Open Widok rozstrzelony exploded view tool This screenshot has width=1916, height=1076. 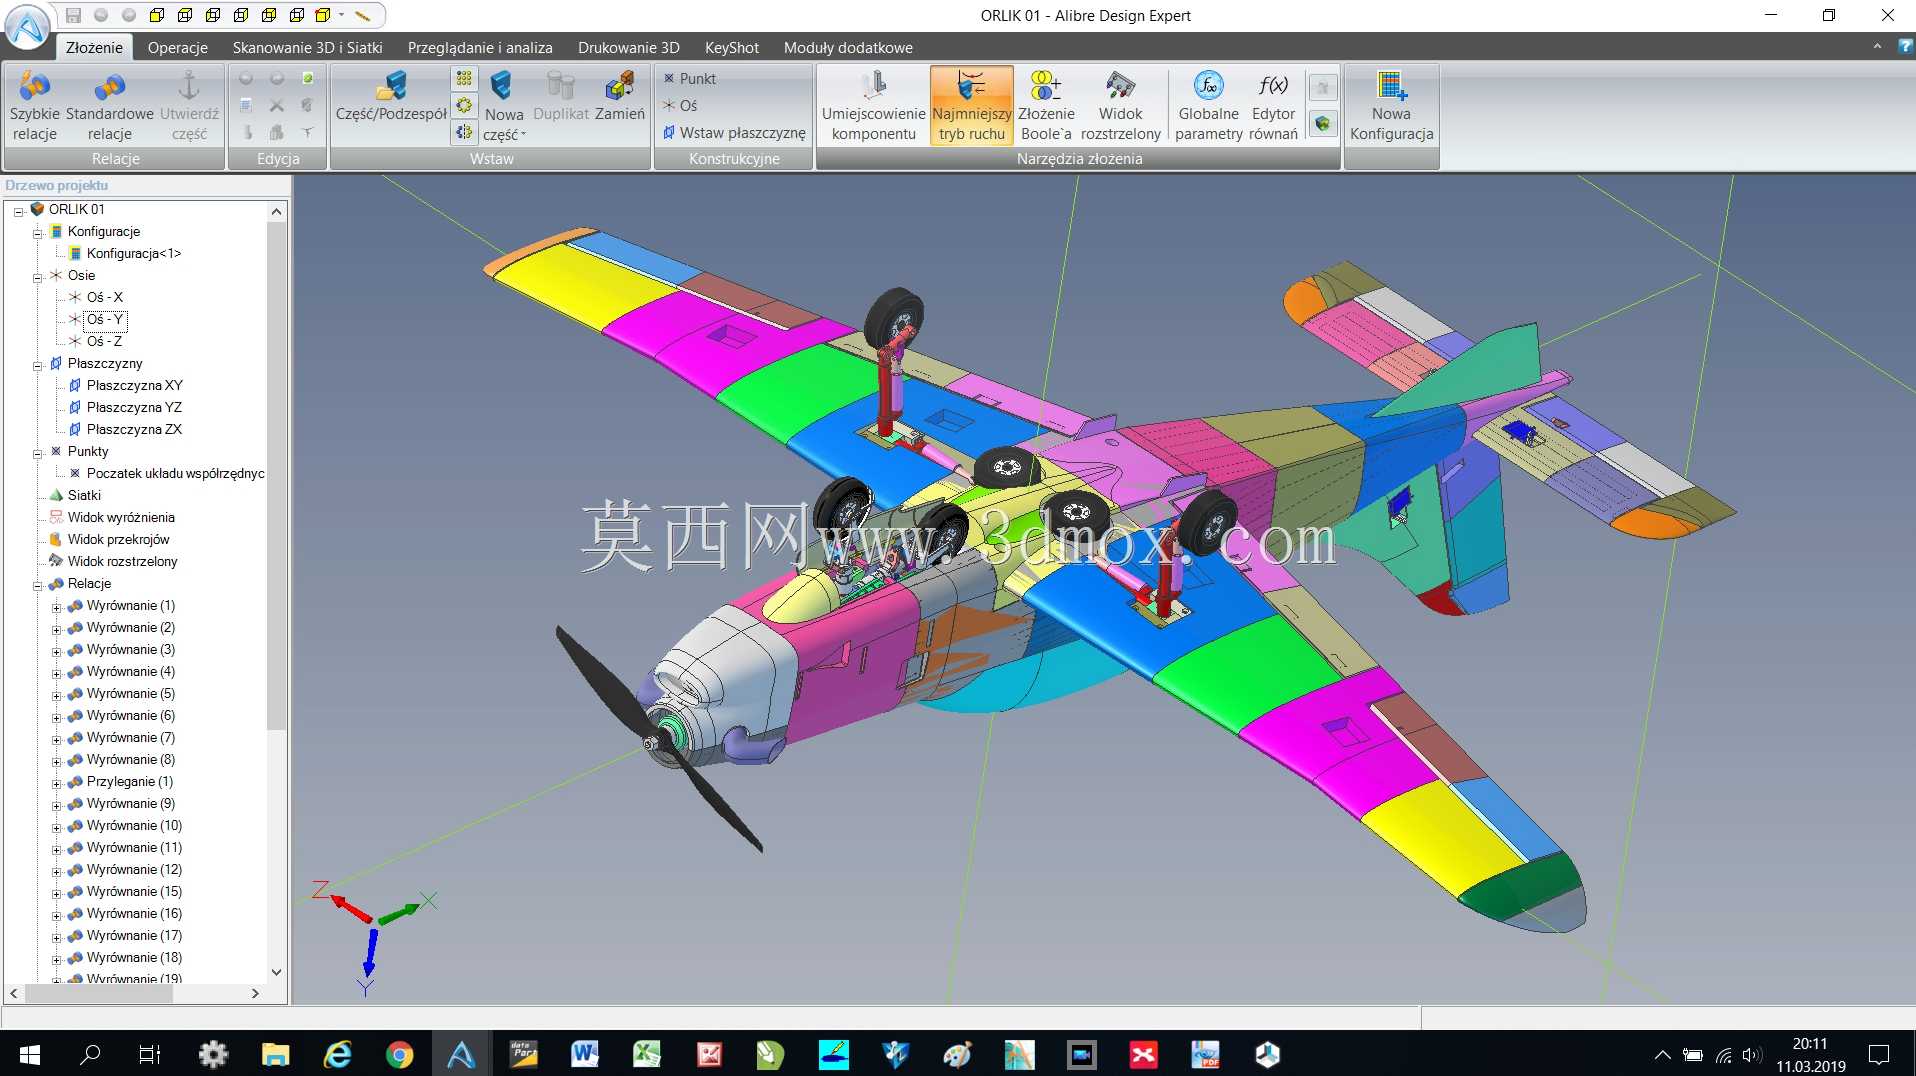[1120, 106]
